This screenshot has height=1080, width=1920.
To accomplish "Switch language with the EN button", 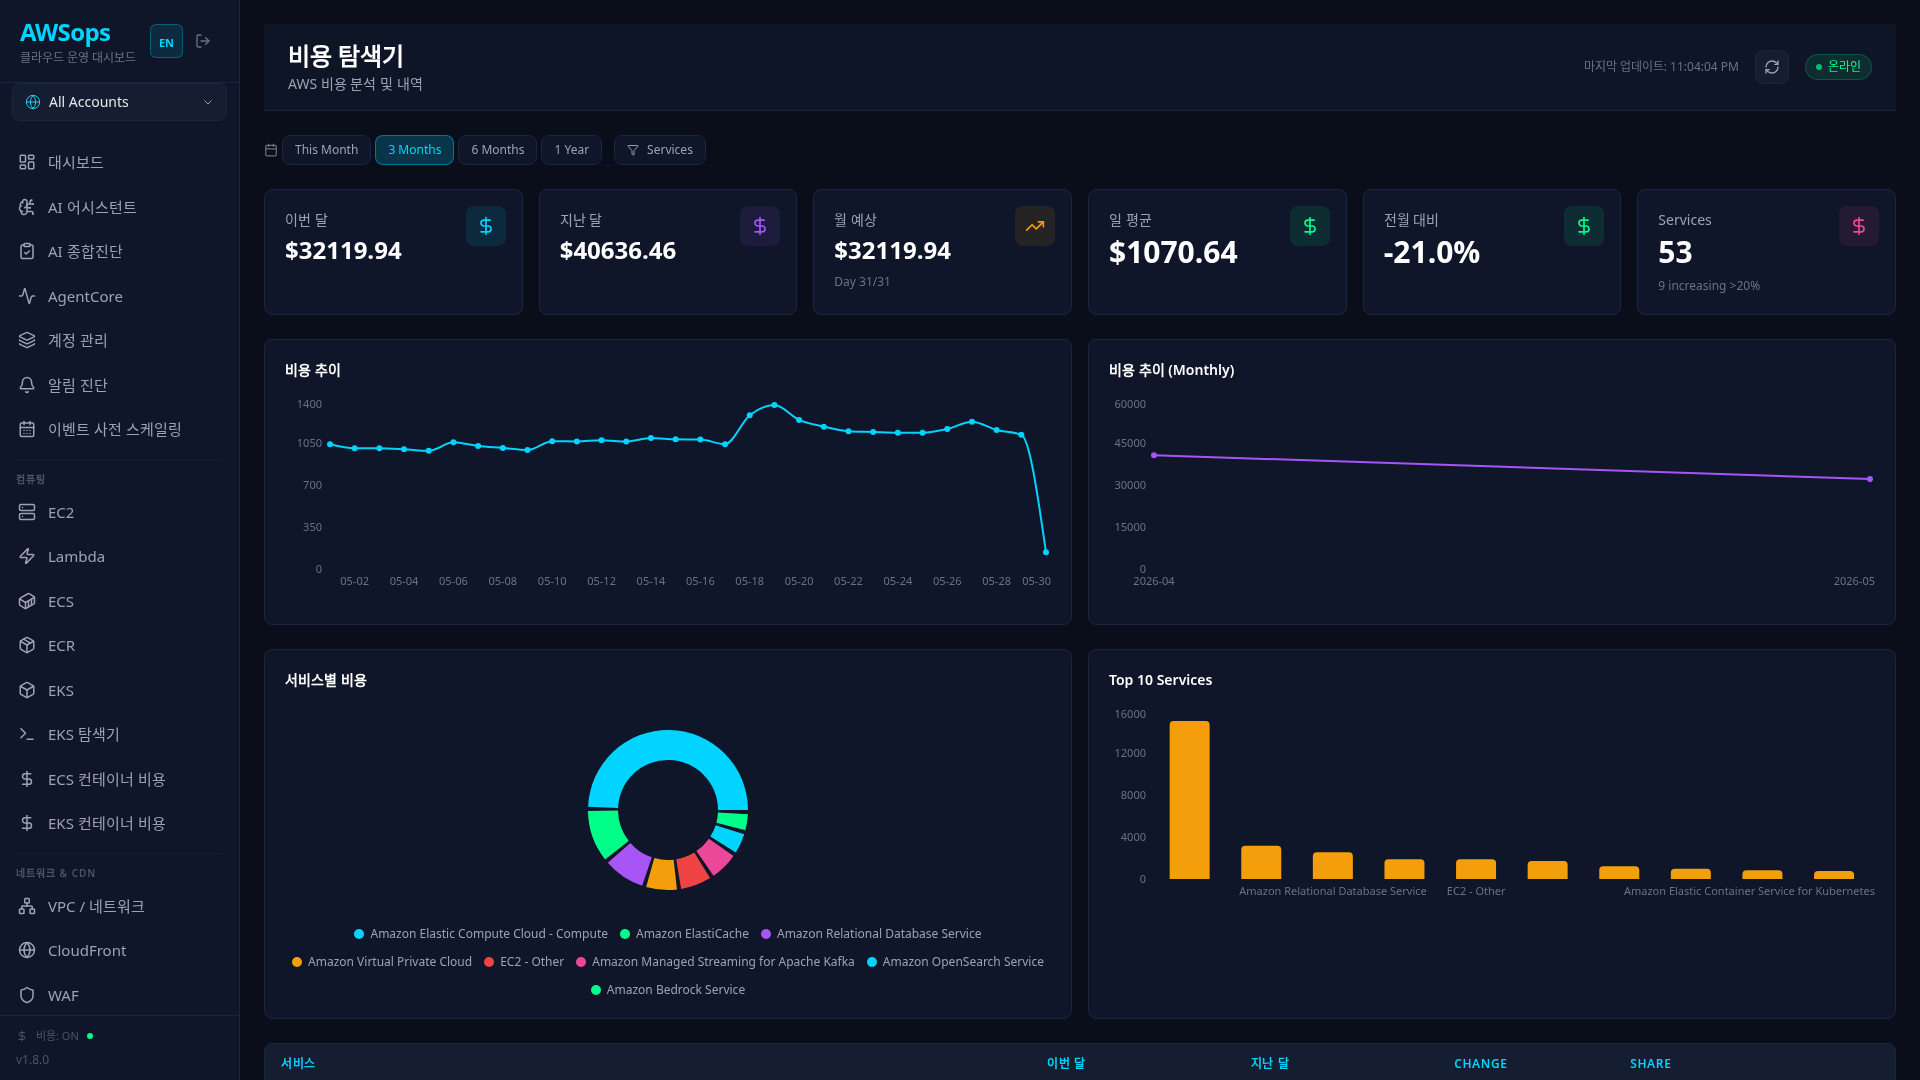I will [x=166, y=42].
